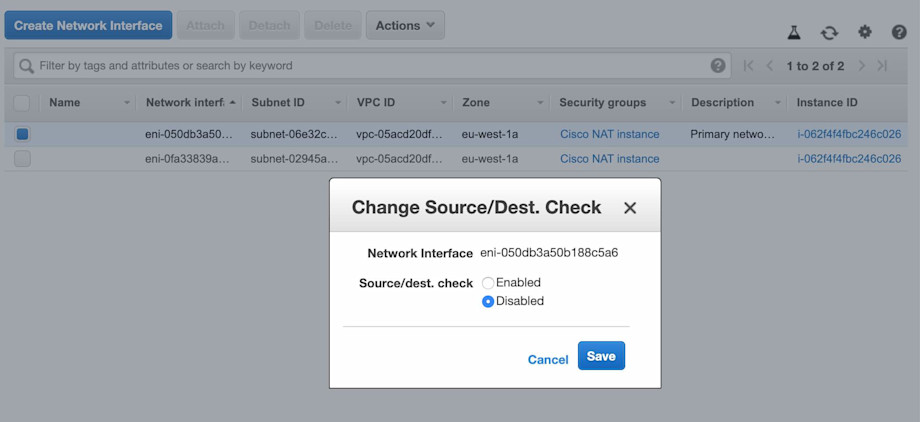
Task: Refresh the network interfaces list
Action: [829, 33]
